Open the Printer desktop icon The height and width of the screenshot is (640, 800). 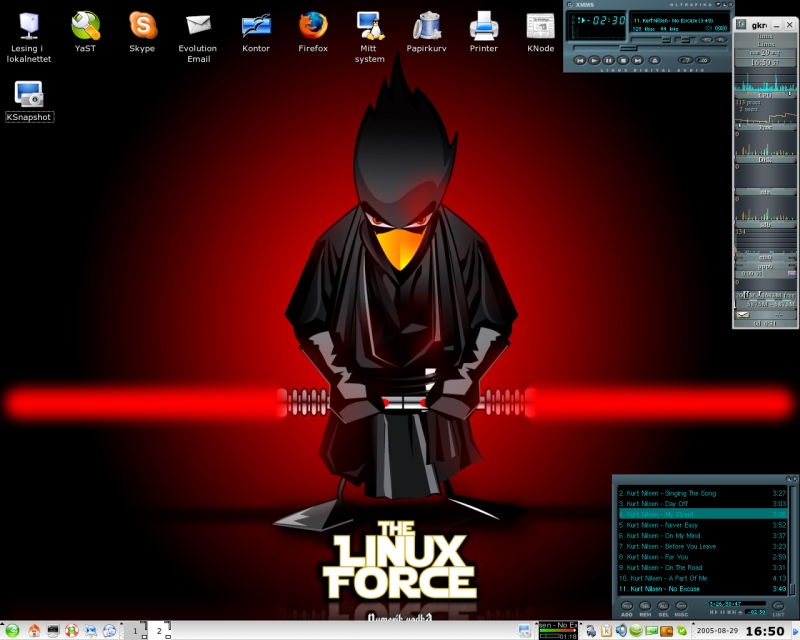[x=484, y=32]
